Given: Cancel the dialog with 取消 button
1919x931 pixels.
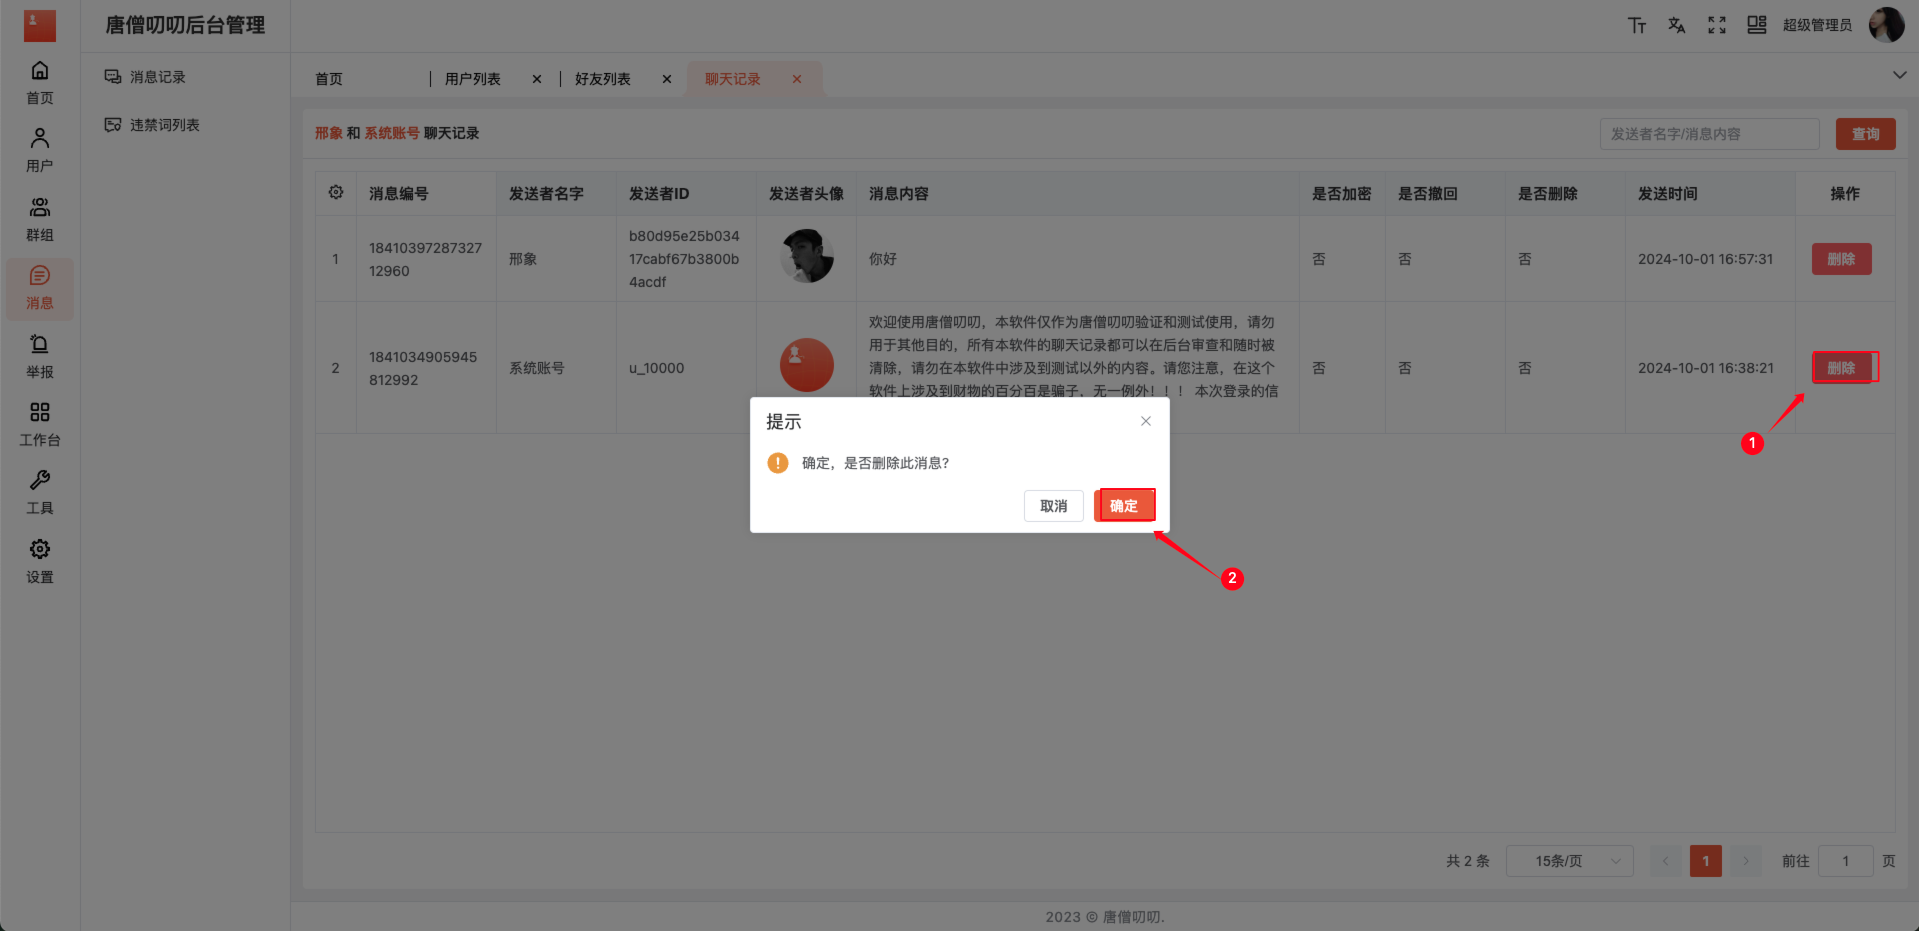Looking at the screenshot, I should pos(1053,505).
